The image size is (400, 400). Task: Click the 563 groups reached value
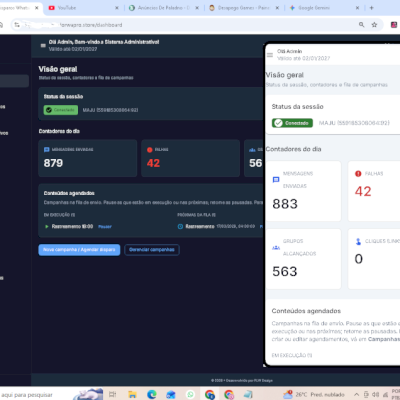285,271
